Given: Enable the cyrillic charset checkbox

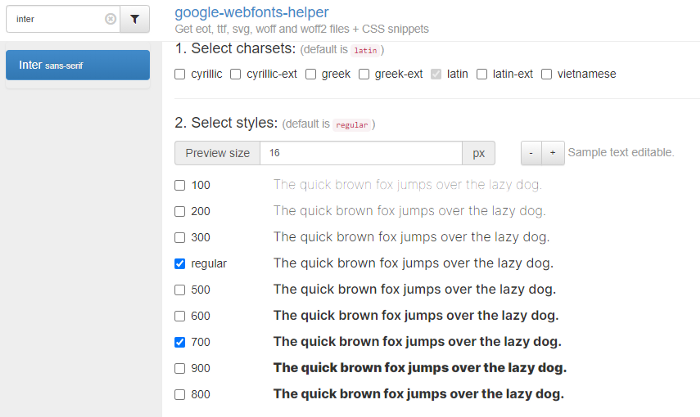Looking at the screenshot, I should click(x=179, y=74).
